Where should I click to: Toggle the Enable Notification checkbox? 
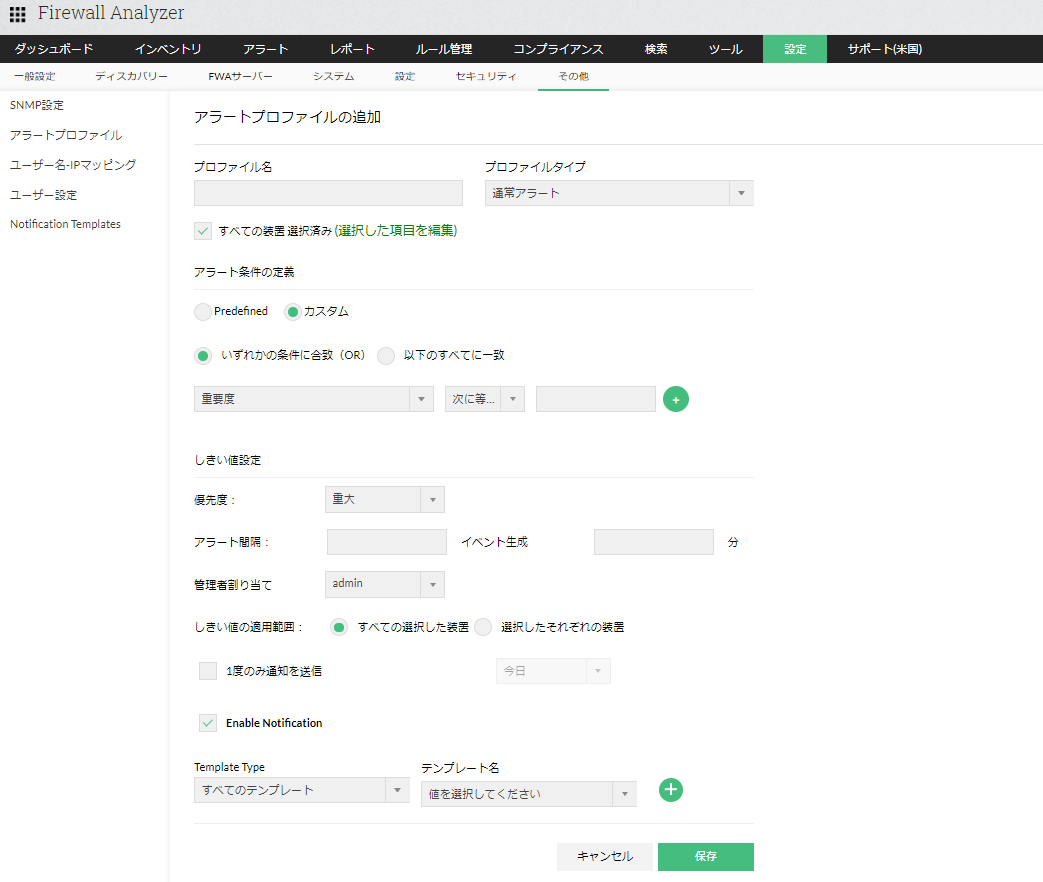(208, 723)
